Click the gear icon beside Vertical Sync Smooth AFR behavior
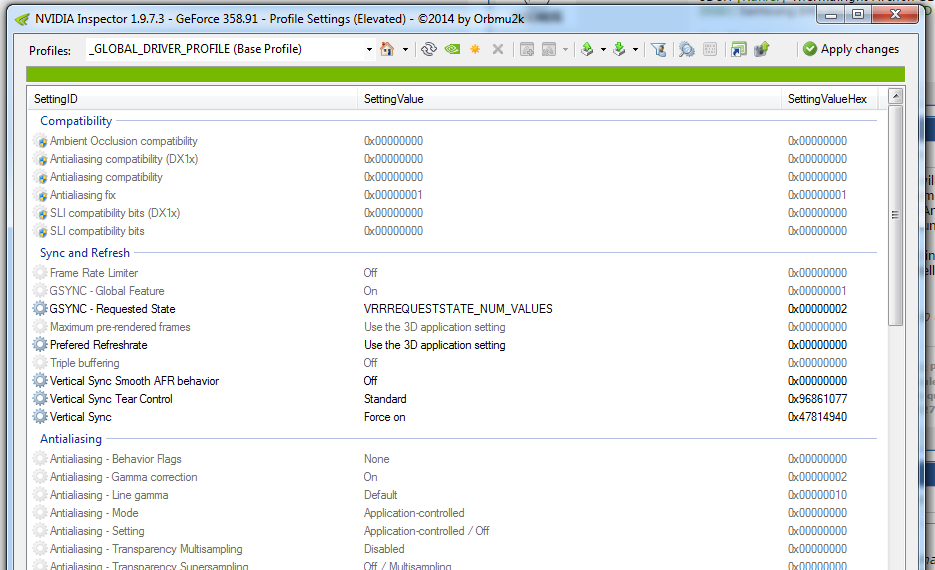This screenshot has height=570, width=935. click(40, 380)
